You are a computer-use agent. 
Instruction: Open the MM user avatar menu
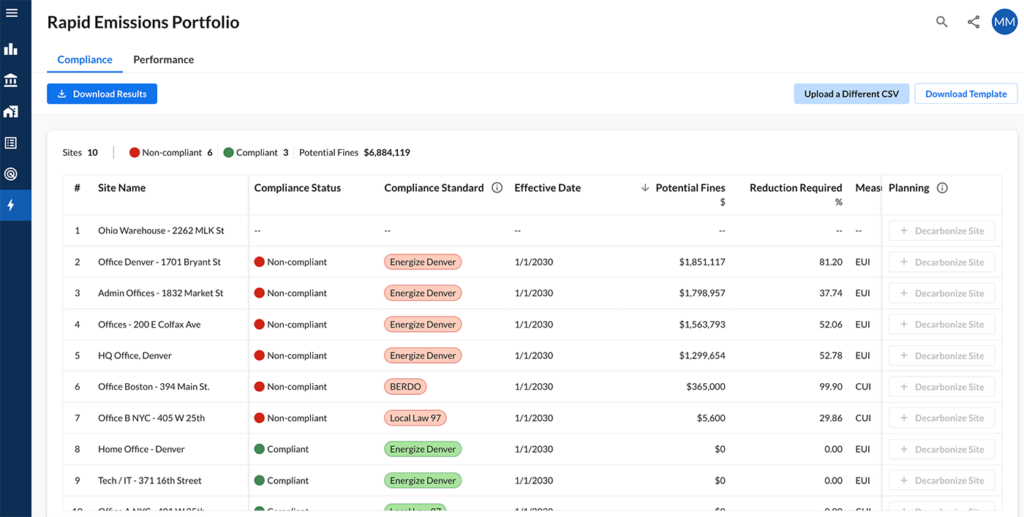[1004, 22]
